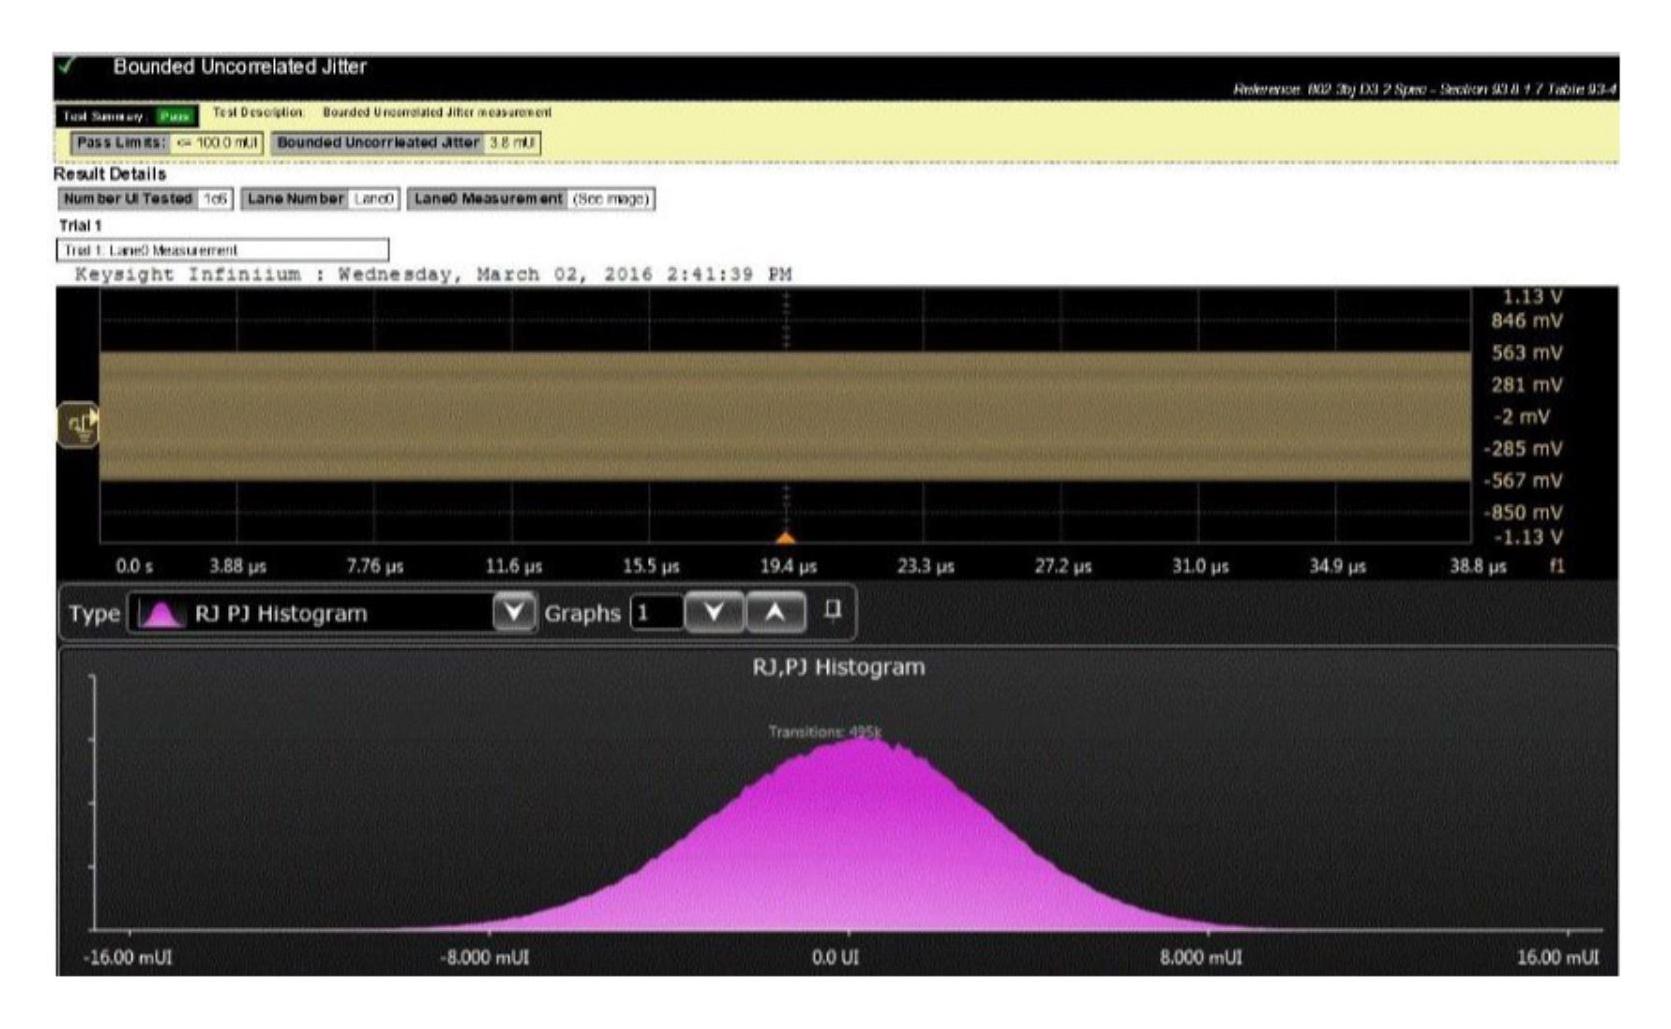This screenshot has width=1671, height=1029.
Task: Select the Trial 1: Lane0 Measurement field
Action: [x=222, y=250]
